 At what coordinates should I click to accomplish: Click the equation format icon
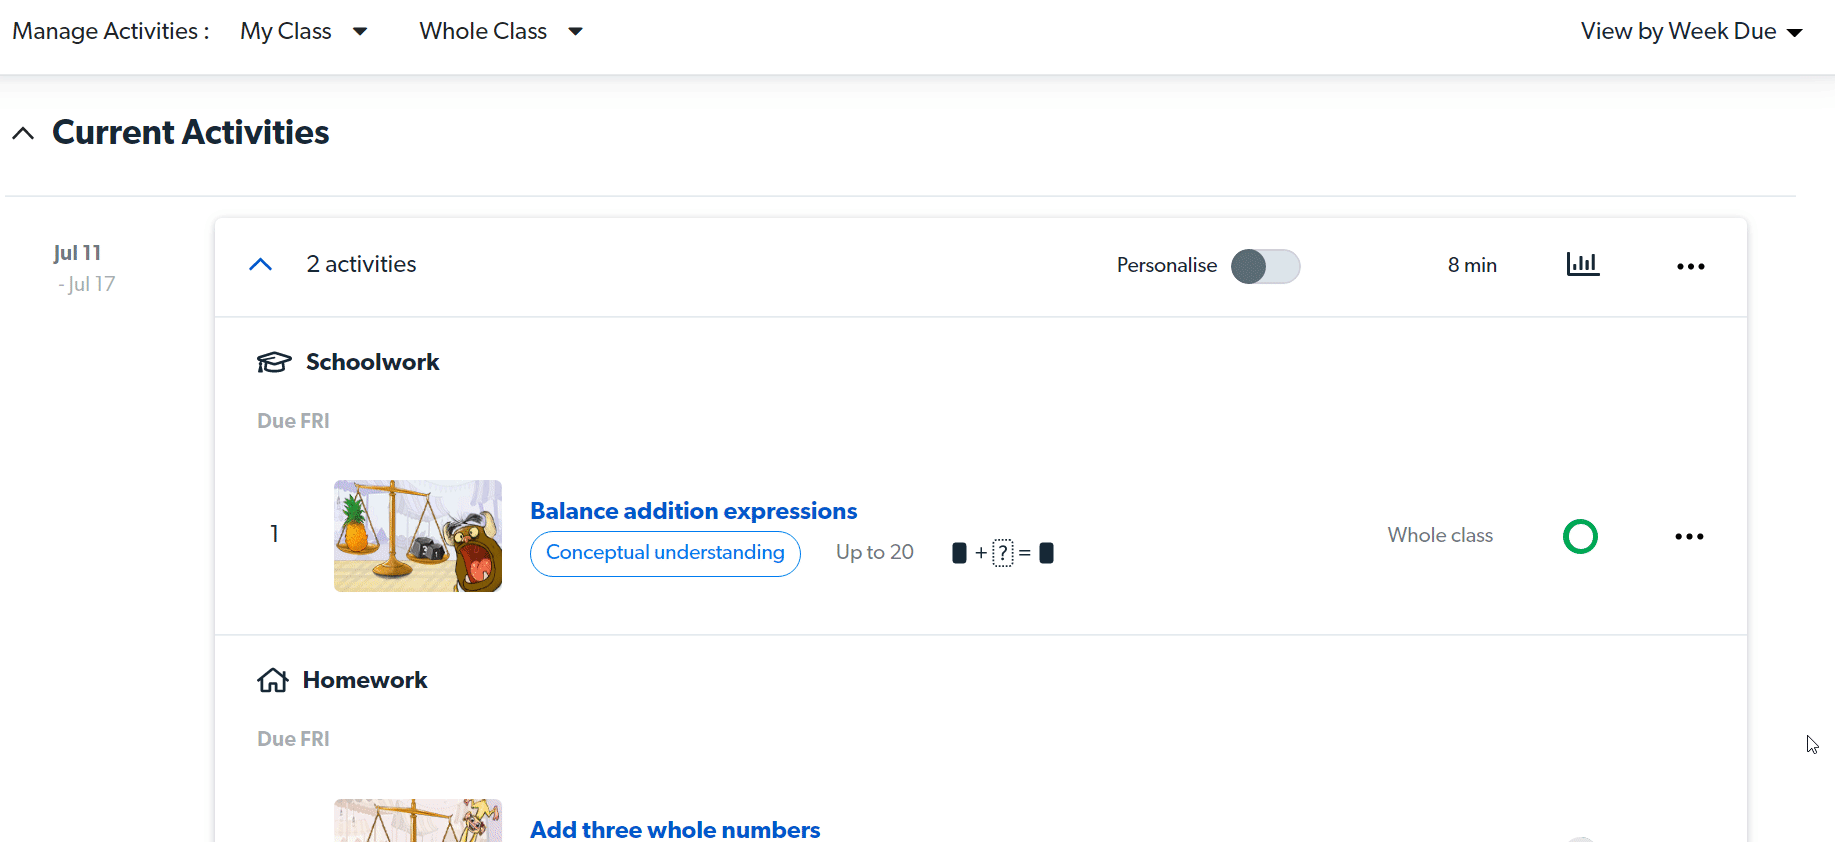pos(1002,553)
